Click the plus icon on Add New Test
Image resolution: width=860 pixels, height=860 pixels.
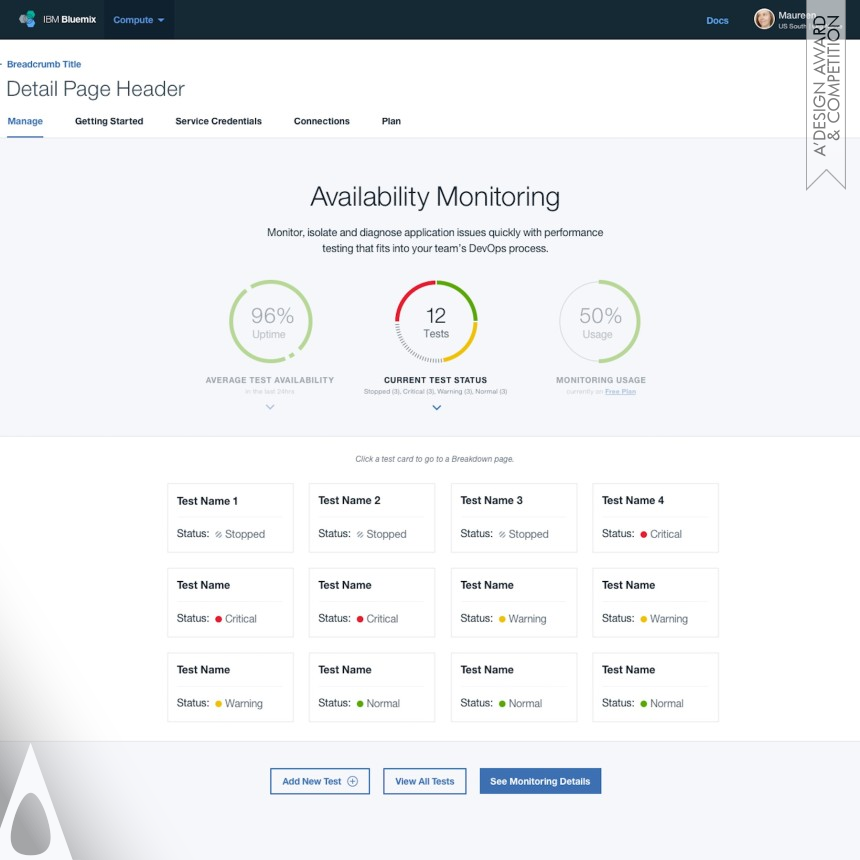pyautogui.click(x=351, y=781)
